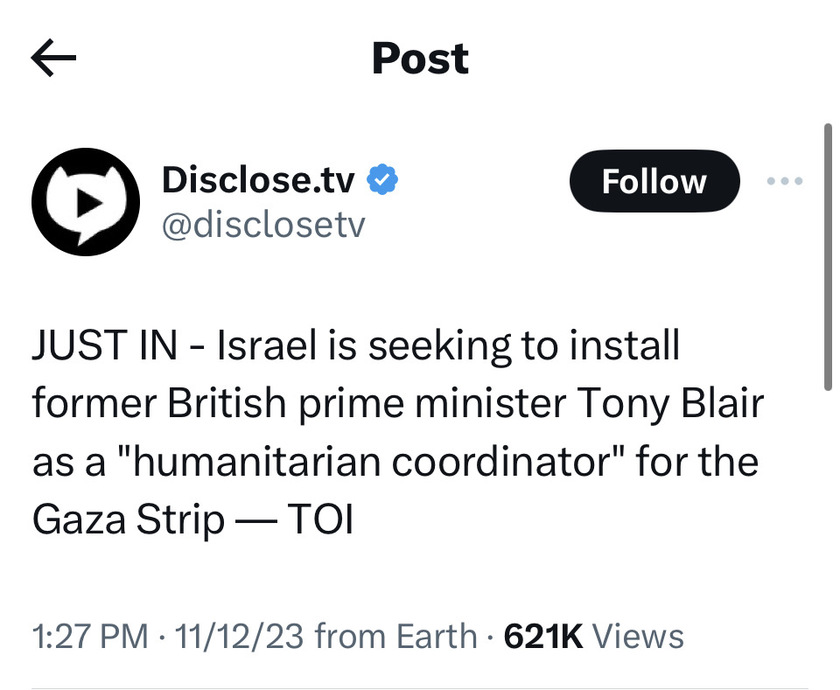Viewport: 840px width, 690px height.
Task: Open the Disclose.tv profile avatar
Action: coord(86,202)
